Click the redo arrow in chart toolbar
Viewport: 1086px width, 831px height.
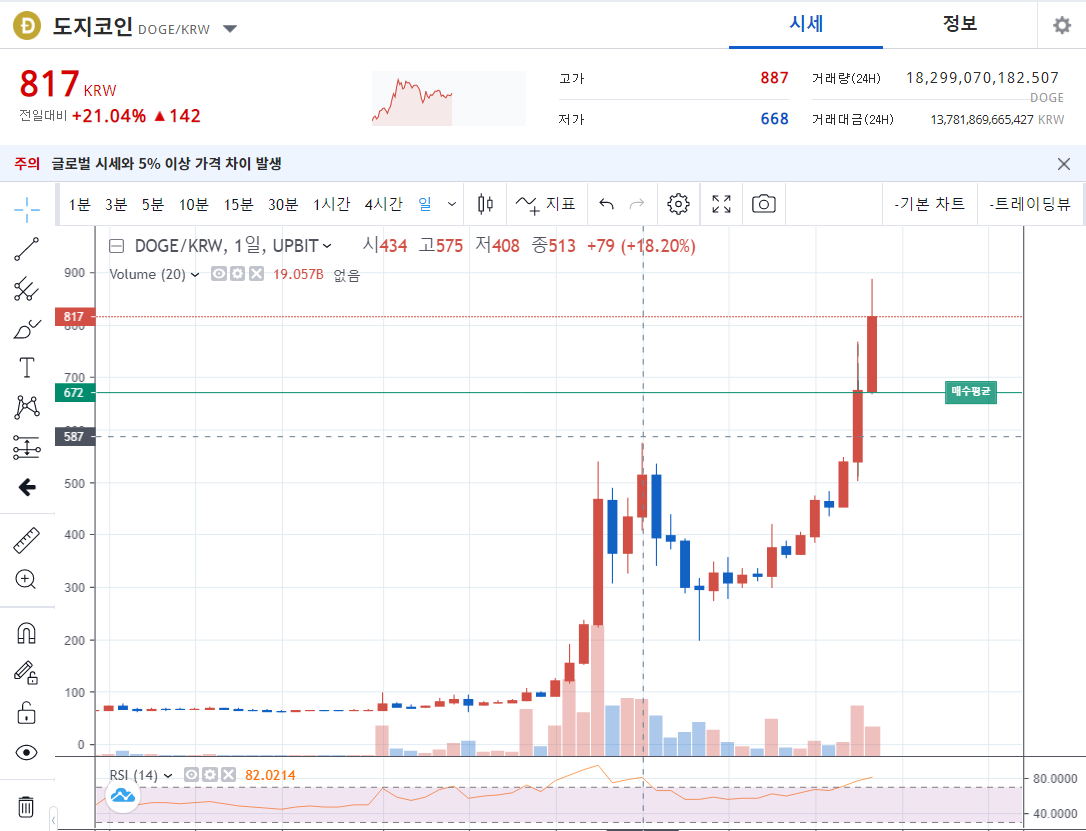click(637, 204)
